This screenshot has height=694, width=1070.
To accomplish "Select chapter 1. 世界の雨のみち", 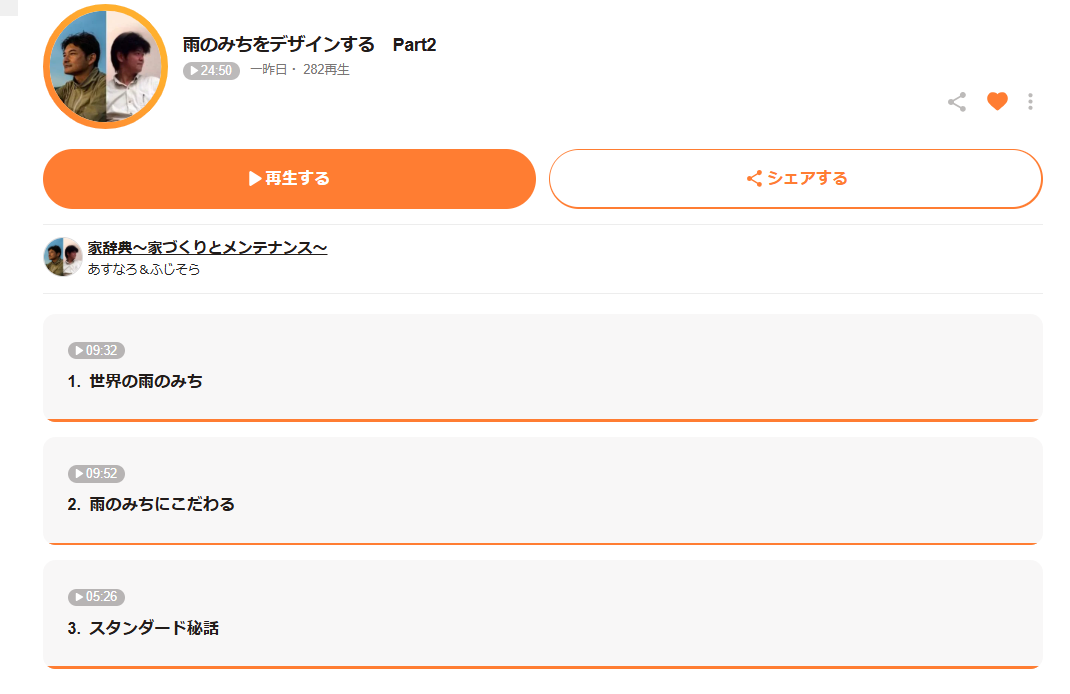I will click(135, 381).
